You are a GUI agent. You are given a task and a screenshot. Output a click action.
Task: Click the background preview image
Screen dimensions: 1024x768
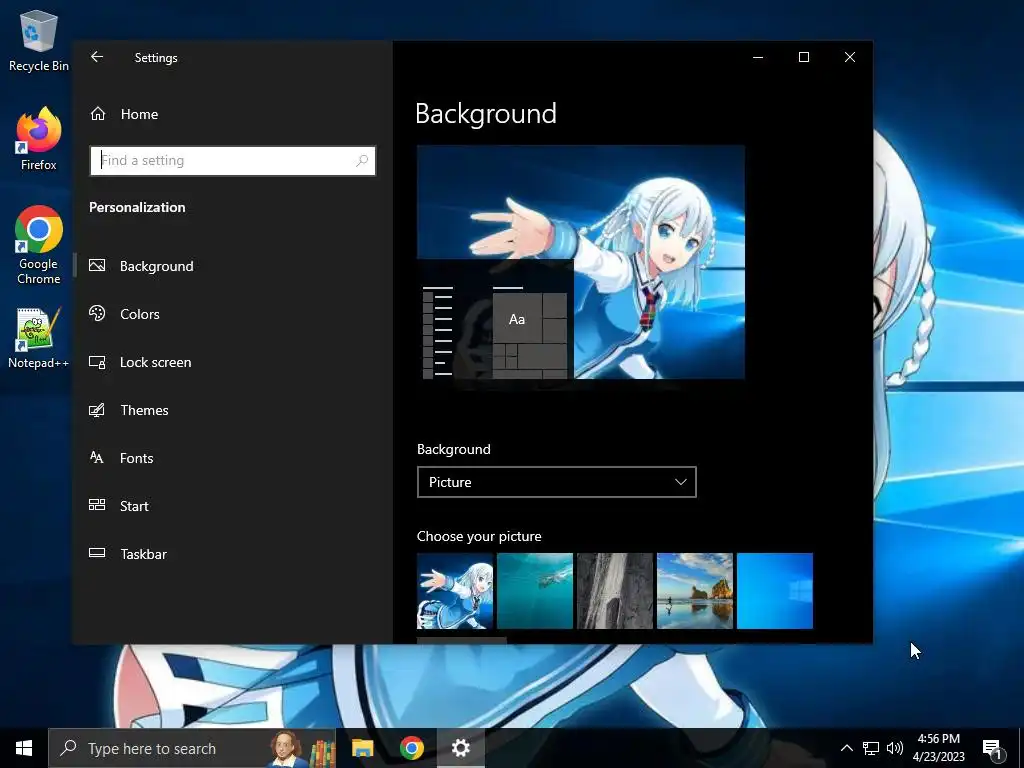[x=581, y=263]
